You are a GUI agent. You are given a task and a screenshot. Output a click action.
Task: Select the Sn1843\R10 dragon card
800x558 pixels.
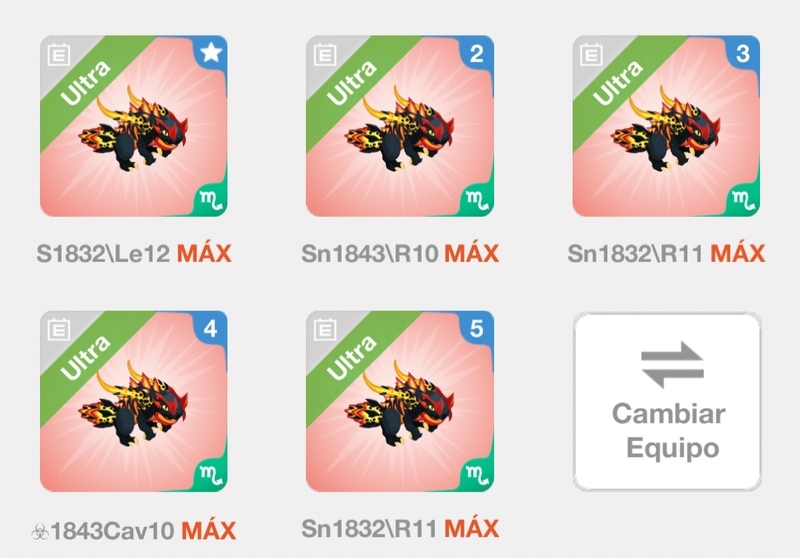(x=400, y=126)
